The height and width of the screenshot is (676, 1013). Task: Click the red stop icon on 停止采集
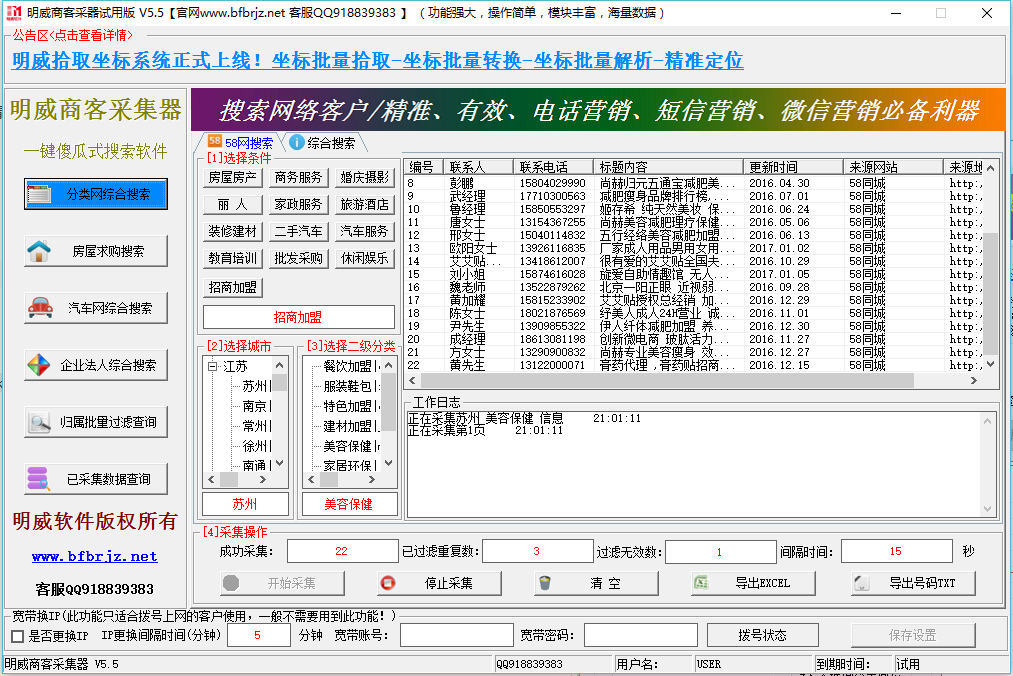pyautogui.click(x=388, y=583)
